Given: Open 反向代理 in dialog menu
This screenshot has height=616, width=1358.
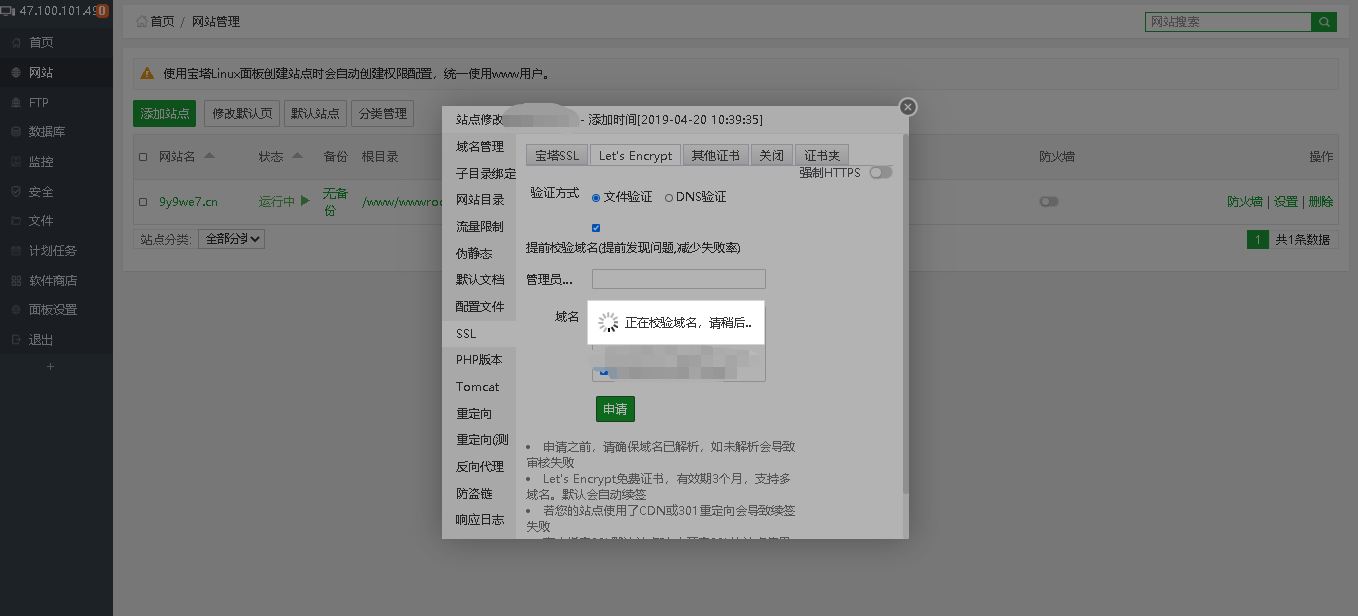Looking at the screenshot, I should tap(480, 467).
